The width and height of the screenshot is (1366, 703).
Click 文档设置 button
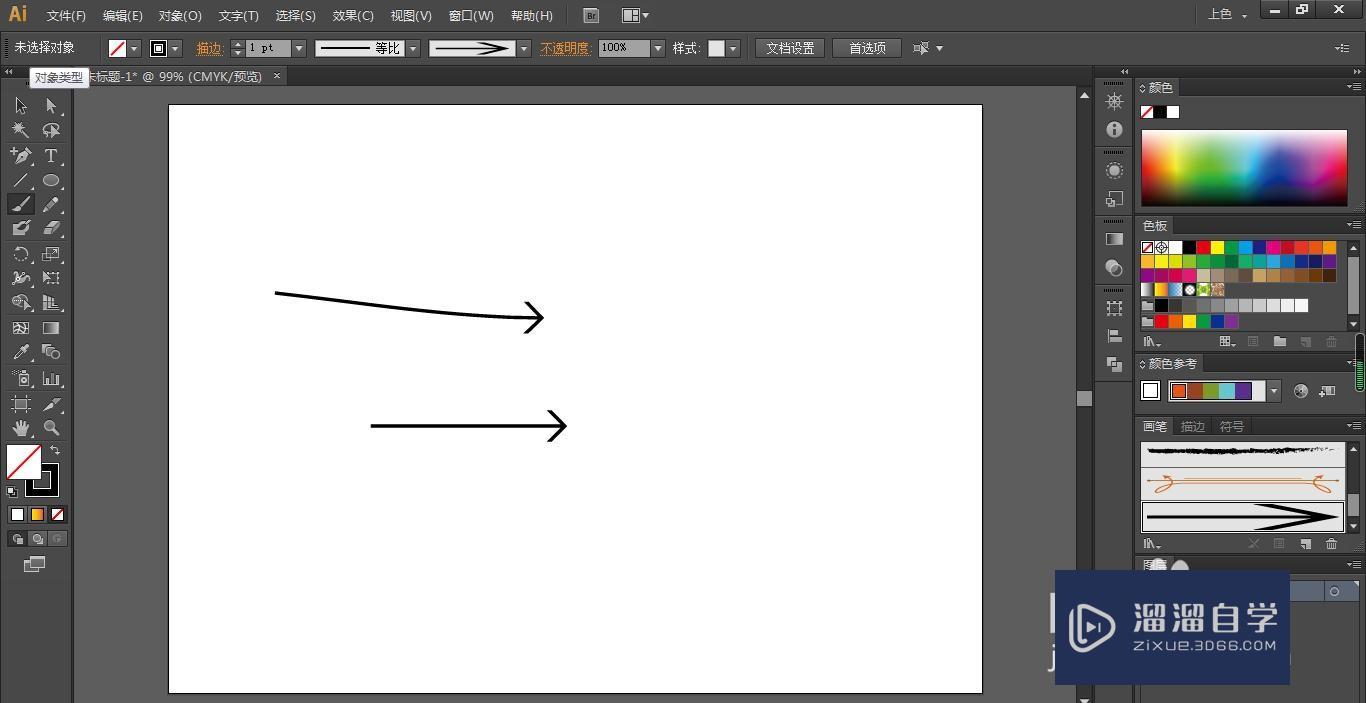point(790,48)
